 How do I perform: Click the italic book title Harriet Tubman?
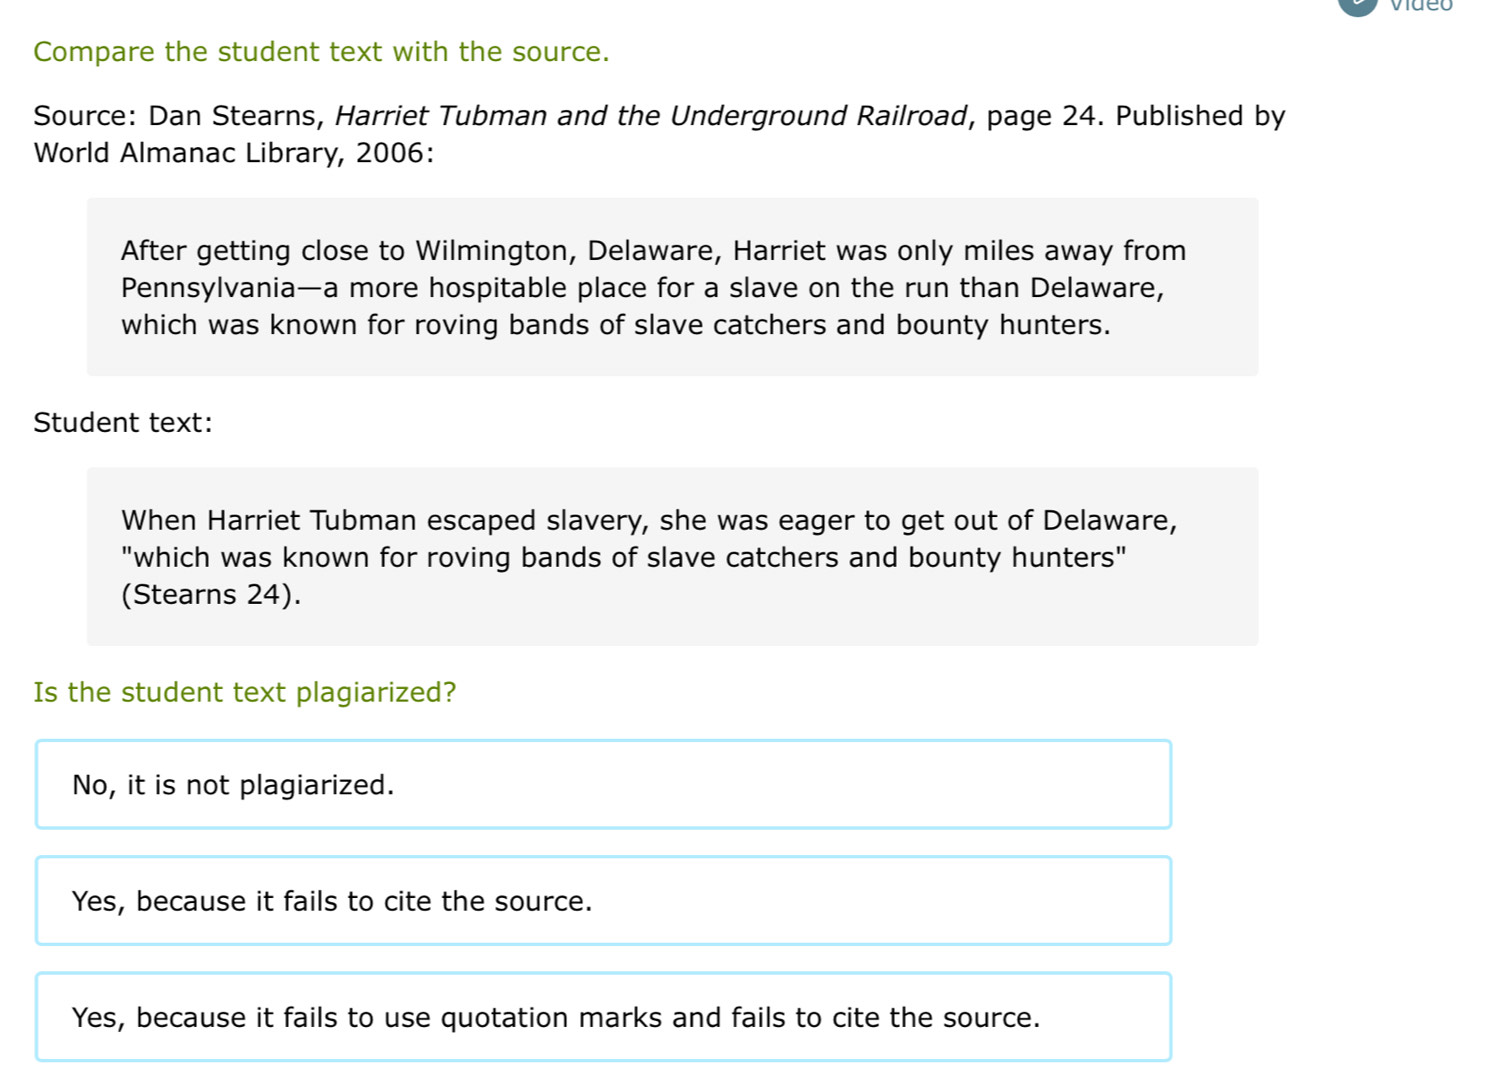(x=651, y=116)
